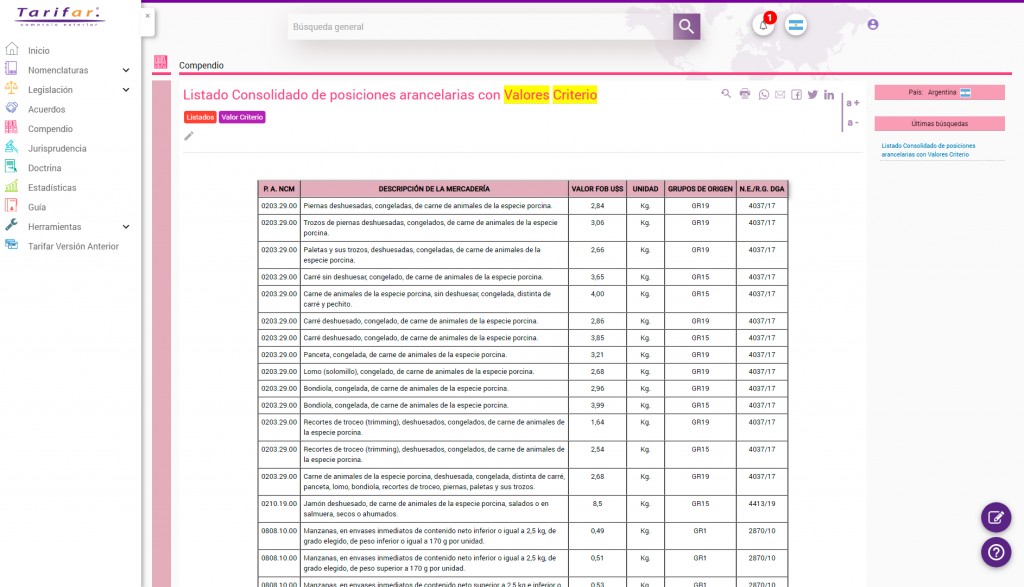Click the Legislación scales icon
This screenshot has height=587, width=1024.
tap(11, 88)
